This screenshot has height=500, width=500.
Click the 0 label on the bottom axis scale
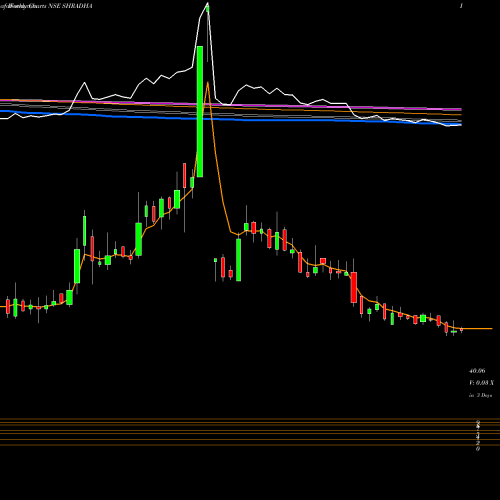tap(478, 449)
